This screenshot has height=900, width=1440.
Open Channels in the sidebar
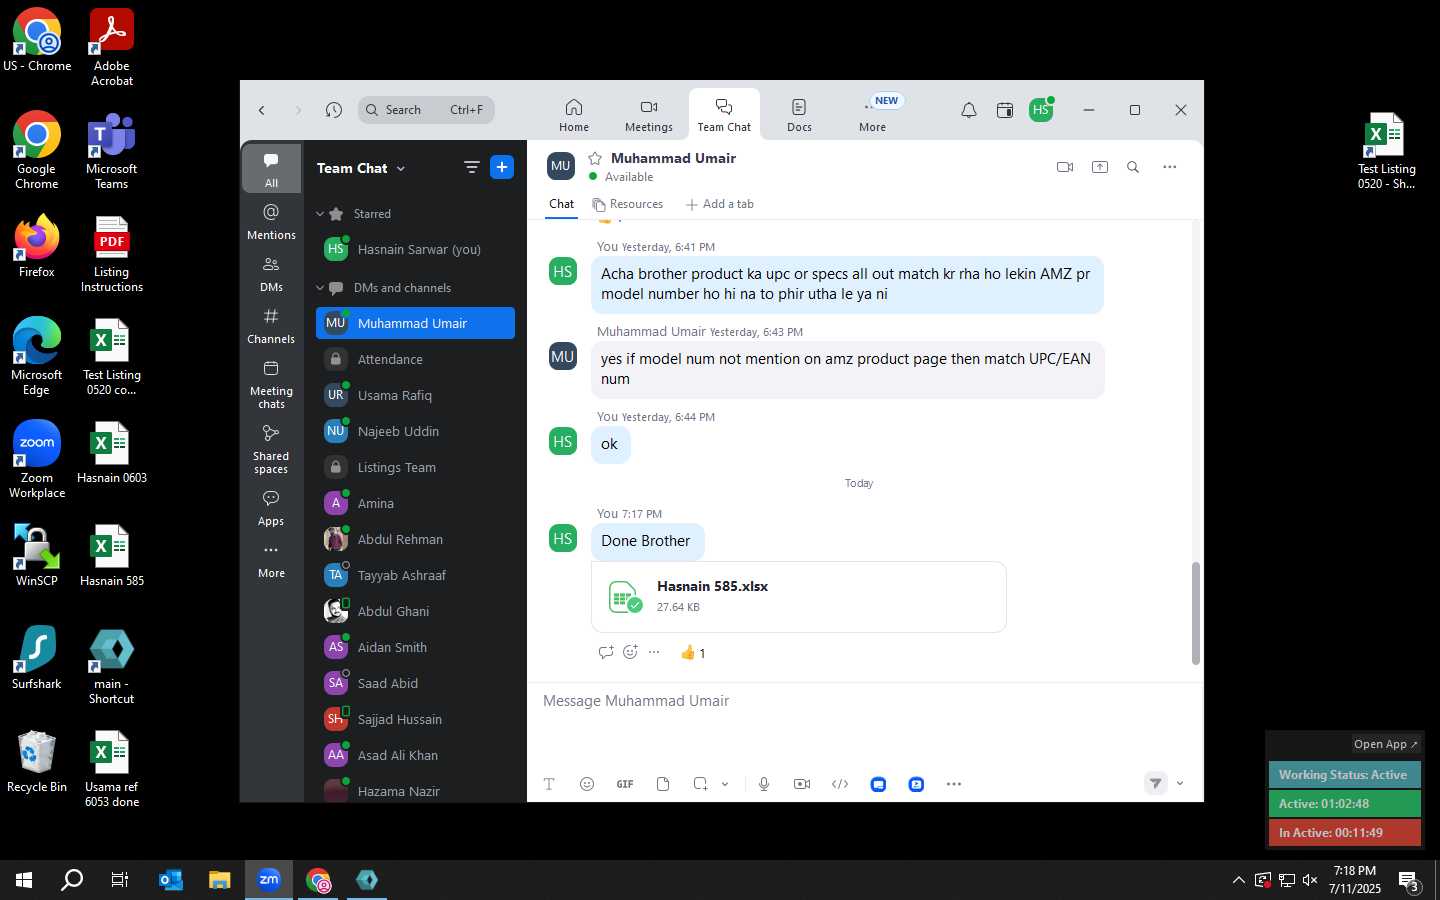pos(271,326)
